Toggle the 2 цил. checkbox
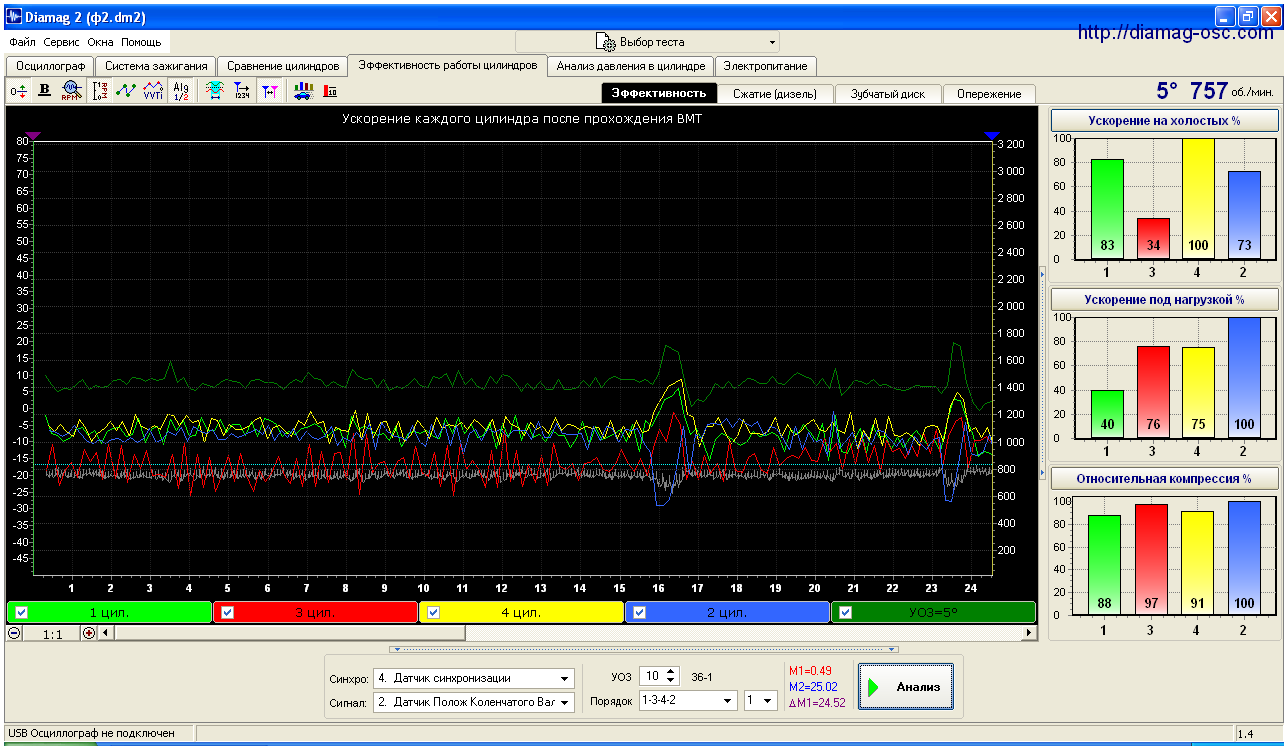Image resolution: width=1288 pixels, height=746 pixels. 640,612
